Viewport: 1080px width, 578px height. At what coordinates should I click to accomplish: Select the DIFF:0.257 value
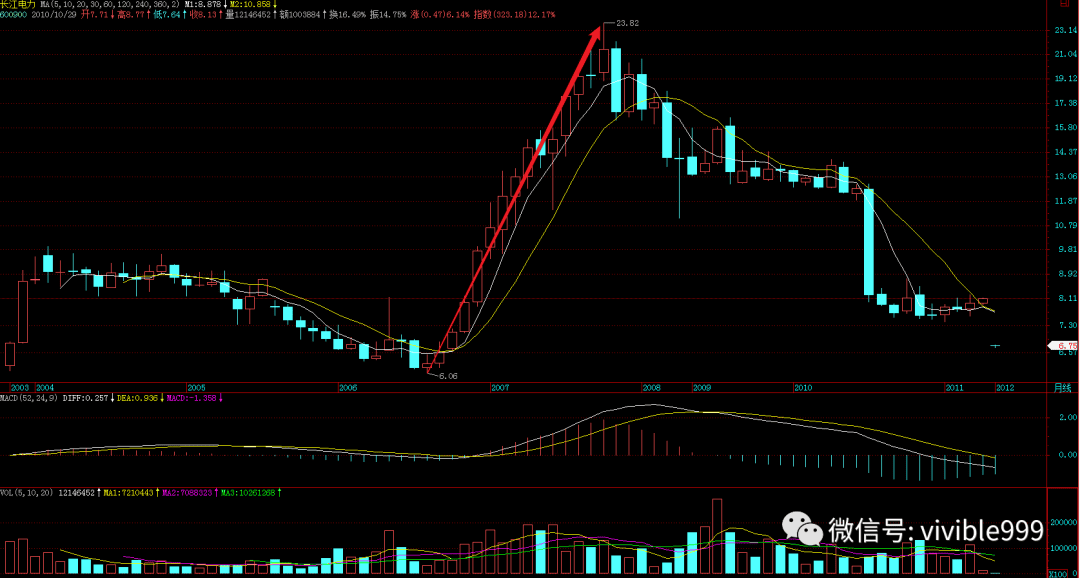[x=85, y=398]
